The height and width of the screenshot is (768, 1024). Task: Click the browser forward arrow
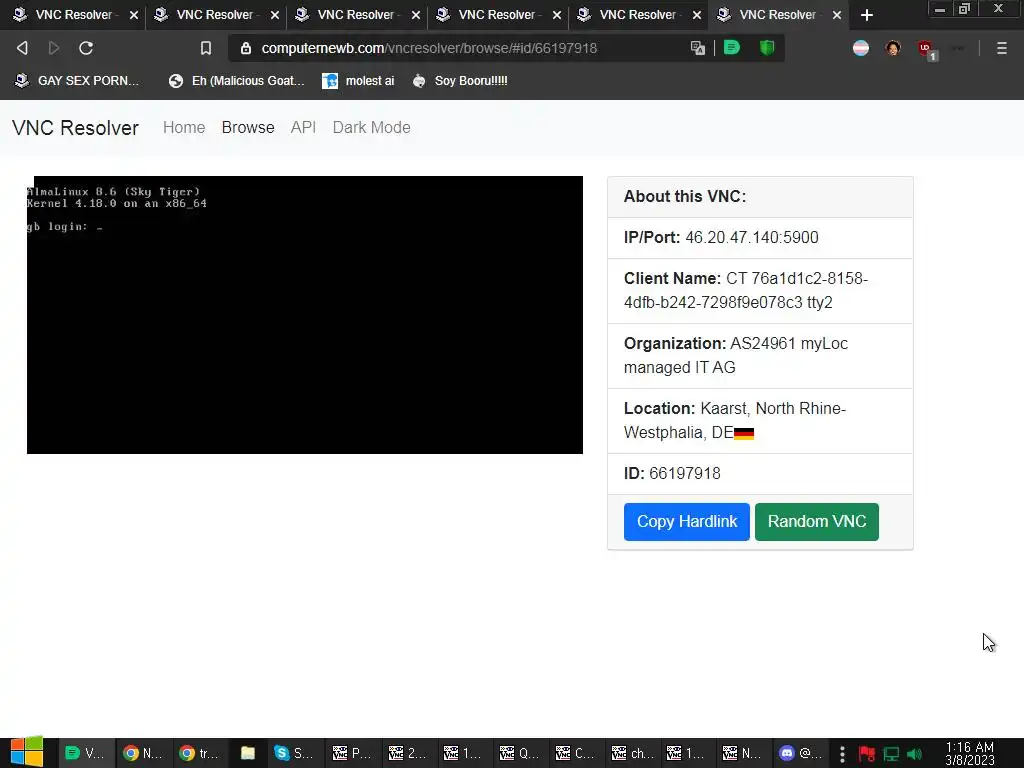(x=54, y=48)
